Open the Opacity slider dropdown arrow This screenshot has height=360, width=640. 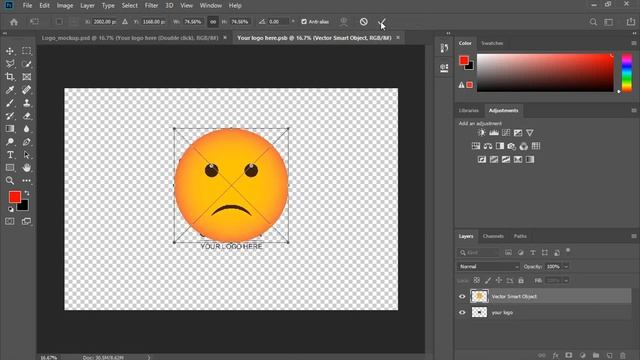tap(566, 267)
